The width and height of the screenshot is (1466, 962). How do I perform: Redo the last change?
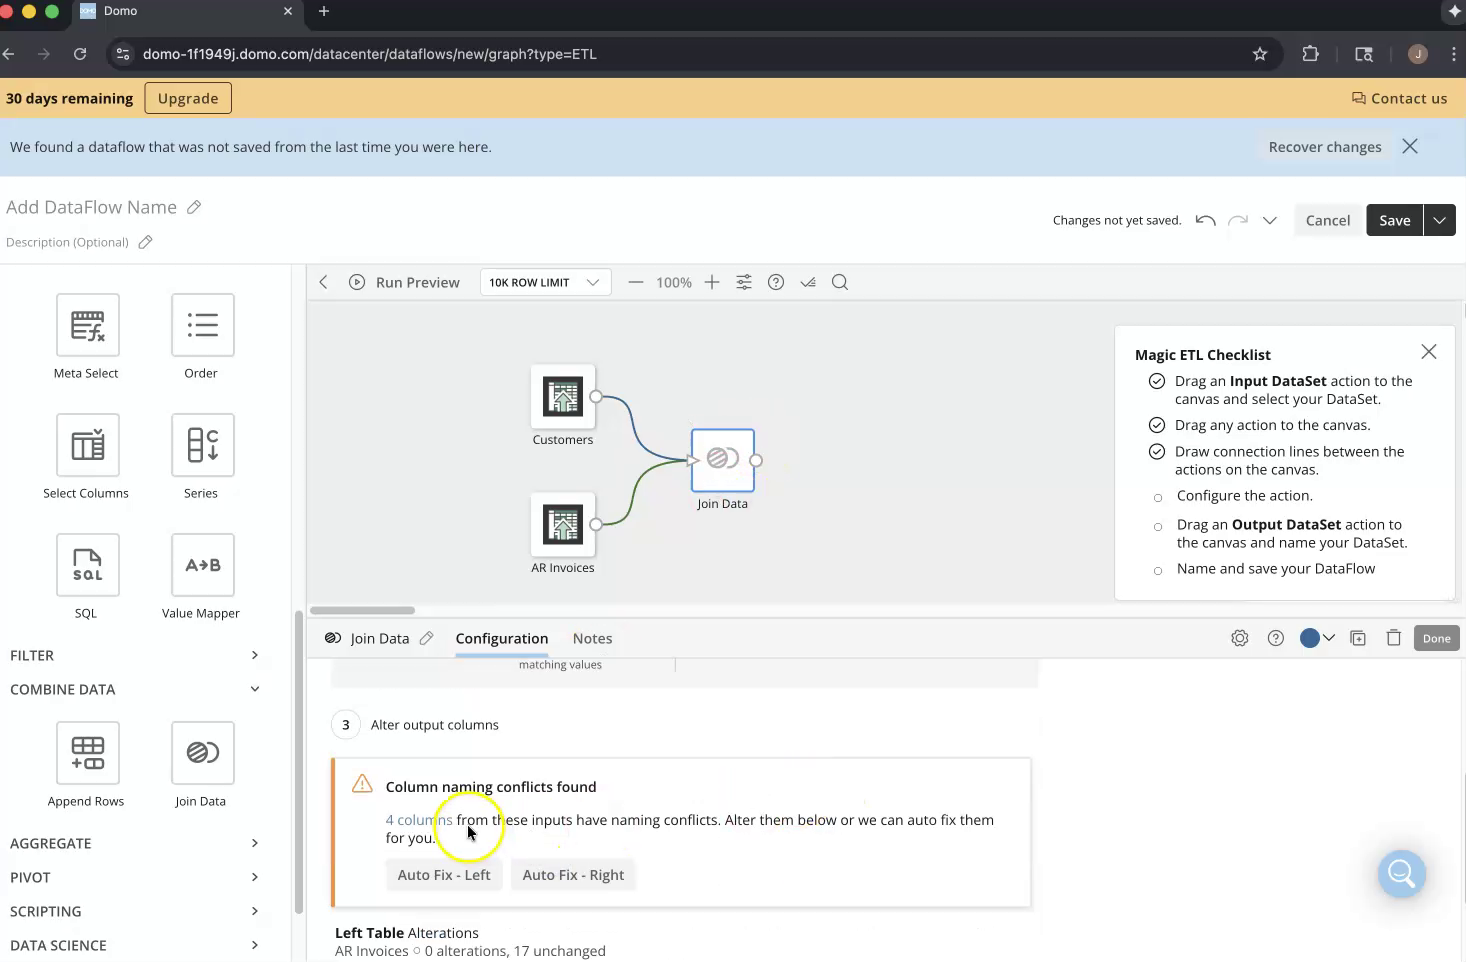click(1238, 220)
